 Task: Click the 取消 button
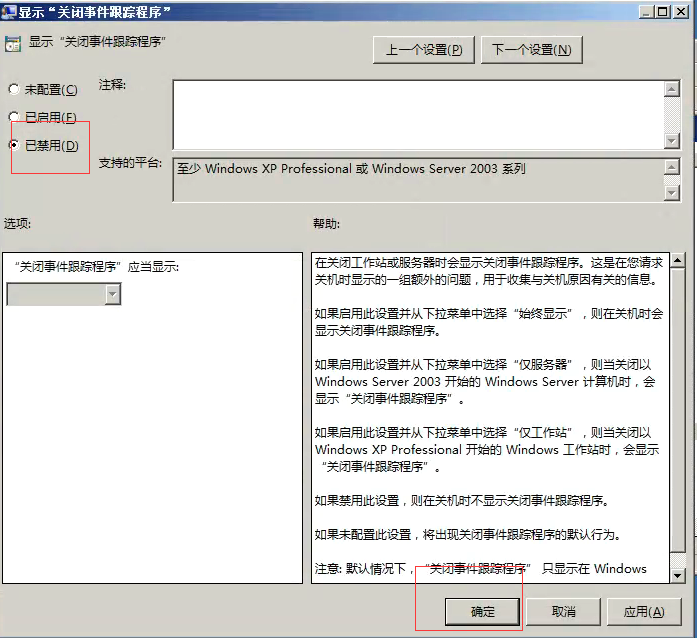click(563, 612)
